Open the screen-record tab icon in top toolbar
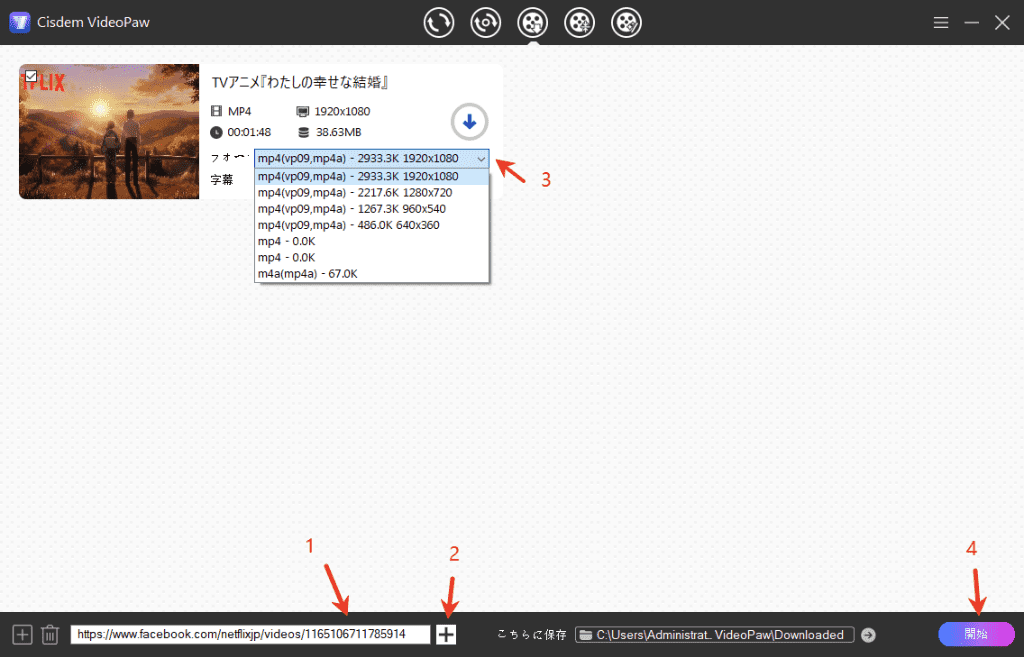This screenshot has width=1024, height=657. (485, 23)
